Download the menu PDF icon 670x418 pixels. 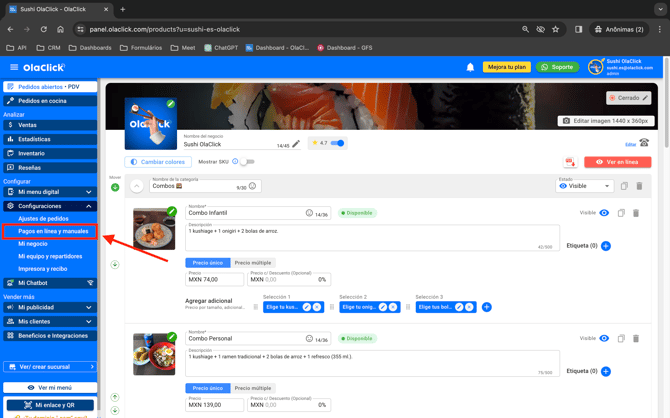tap(570, 162)
